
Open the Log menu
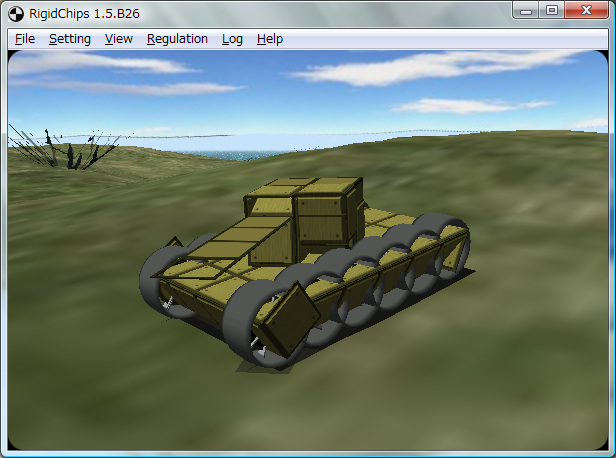click(x=232, y=39)
